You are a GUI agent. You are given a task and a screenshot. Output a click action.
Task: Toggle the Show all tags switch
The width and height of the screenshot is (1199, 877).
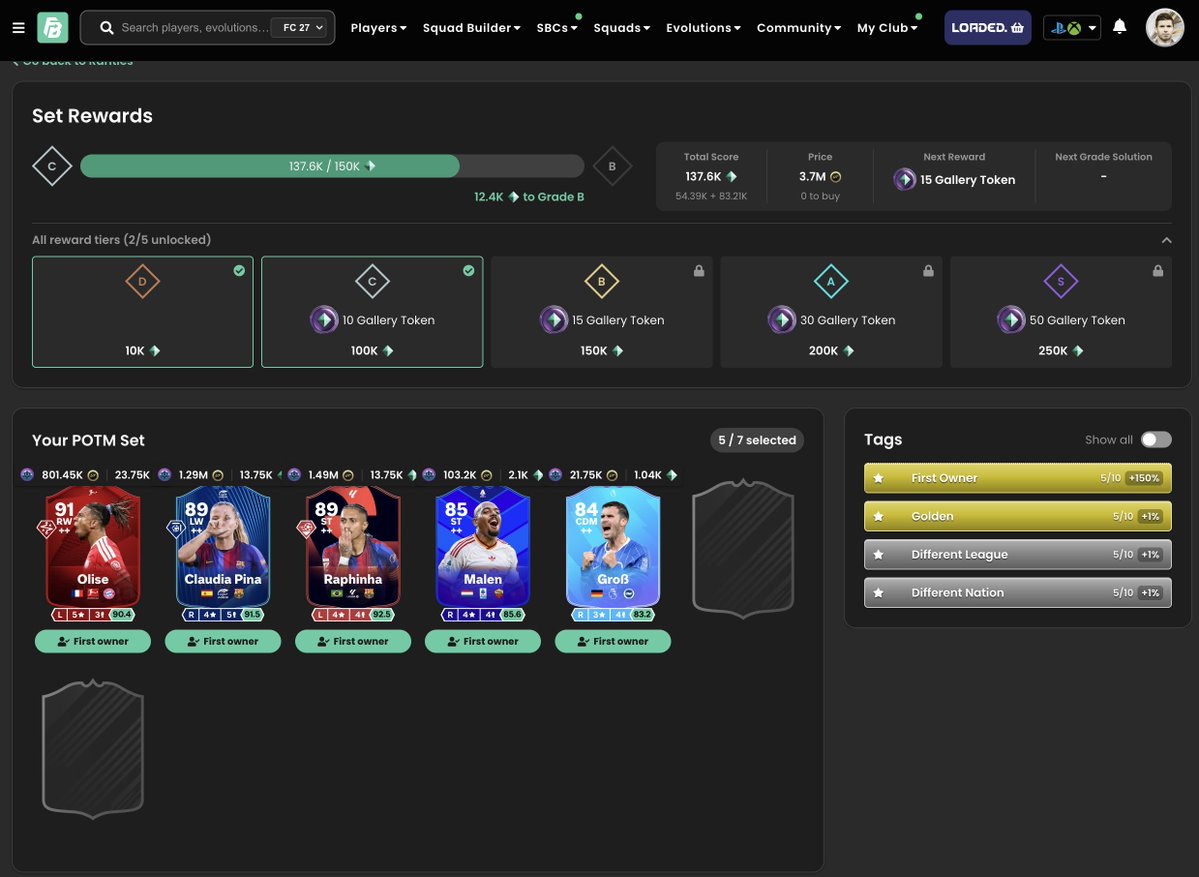pyautogui.click(x=1155, y=440)
